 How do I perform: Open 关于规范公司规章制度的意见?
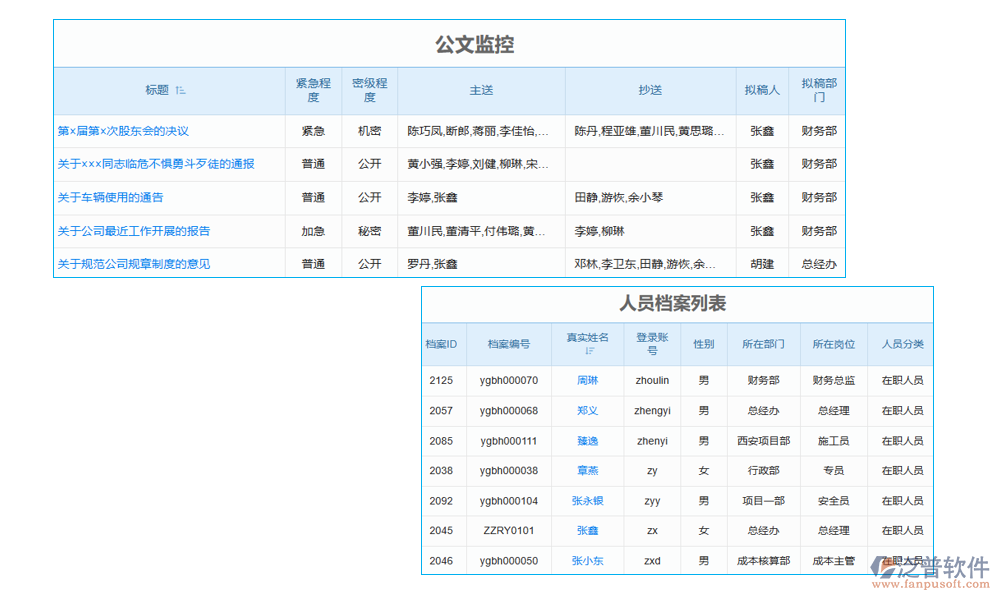coord(130,264)
